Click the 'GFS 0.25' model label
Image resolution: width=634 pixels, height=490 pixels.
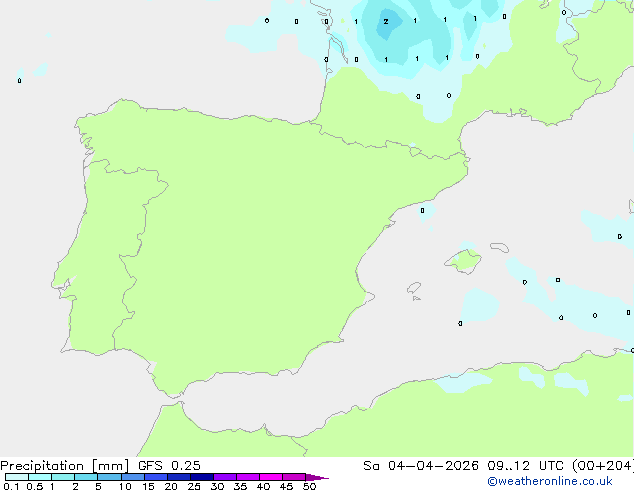[169, 466]
